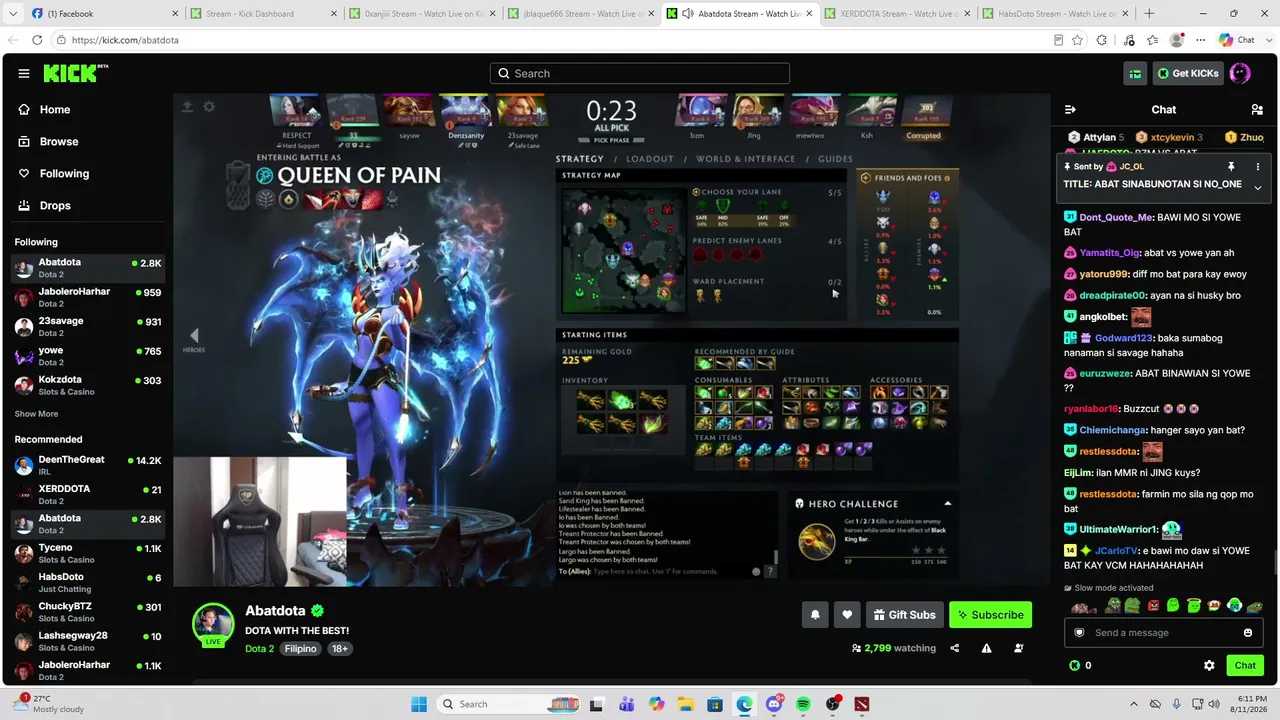Image resolution: width=1280 pixels, height=720 pixels.
Task: Switch to the Facebook browser tab
Action: point(104,14)
